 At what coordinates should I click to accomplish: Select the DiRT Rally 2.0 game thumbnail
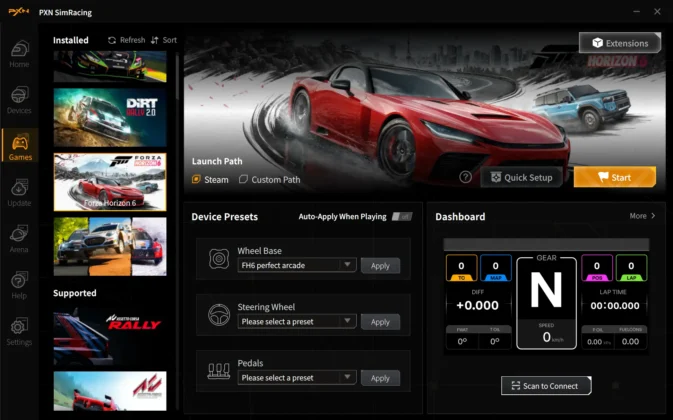pyautogui.click(x=110, y=118)
